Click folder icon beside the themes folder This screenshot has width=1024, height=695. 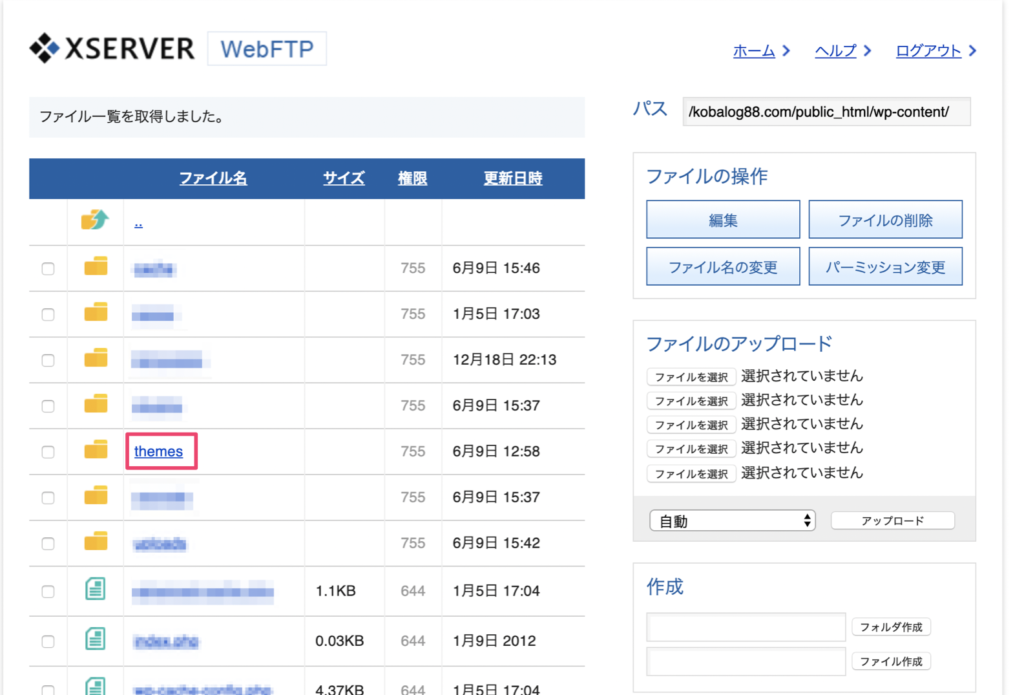[x=95, y=449]
